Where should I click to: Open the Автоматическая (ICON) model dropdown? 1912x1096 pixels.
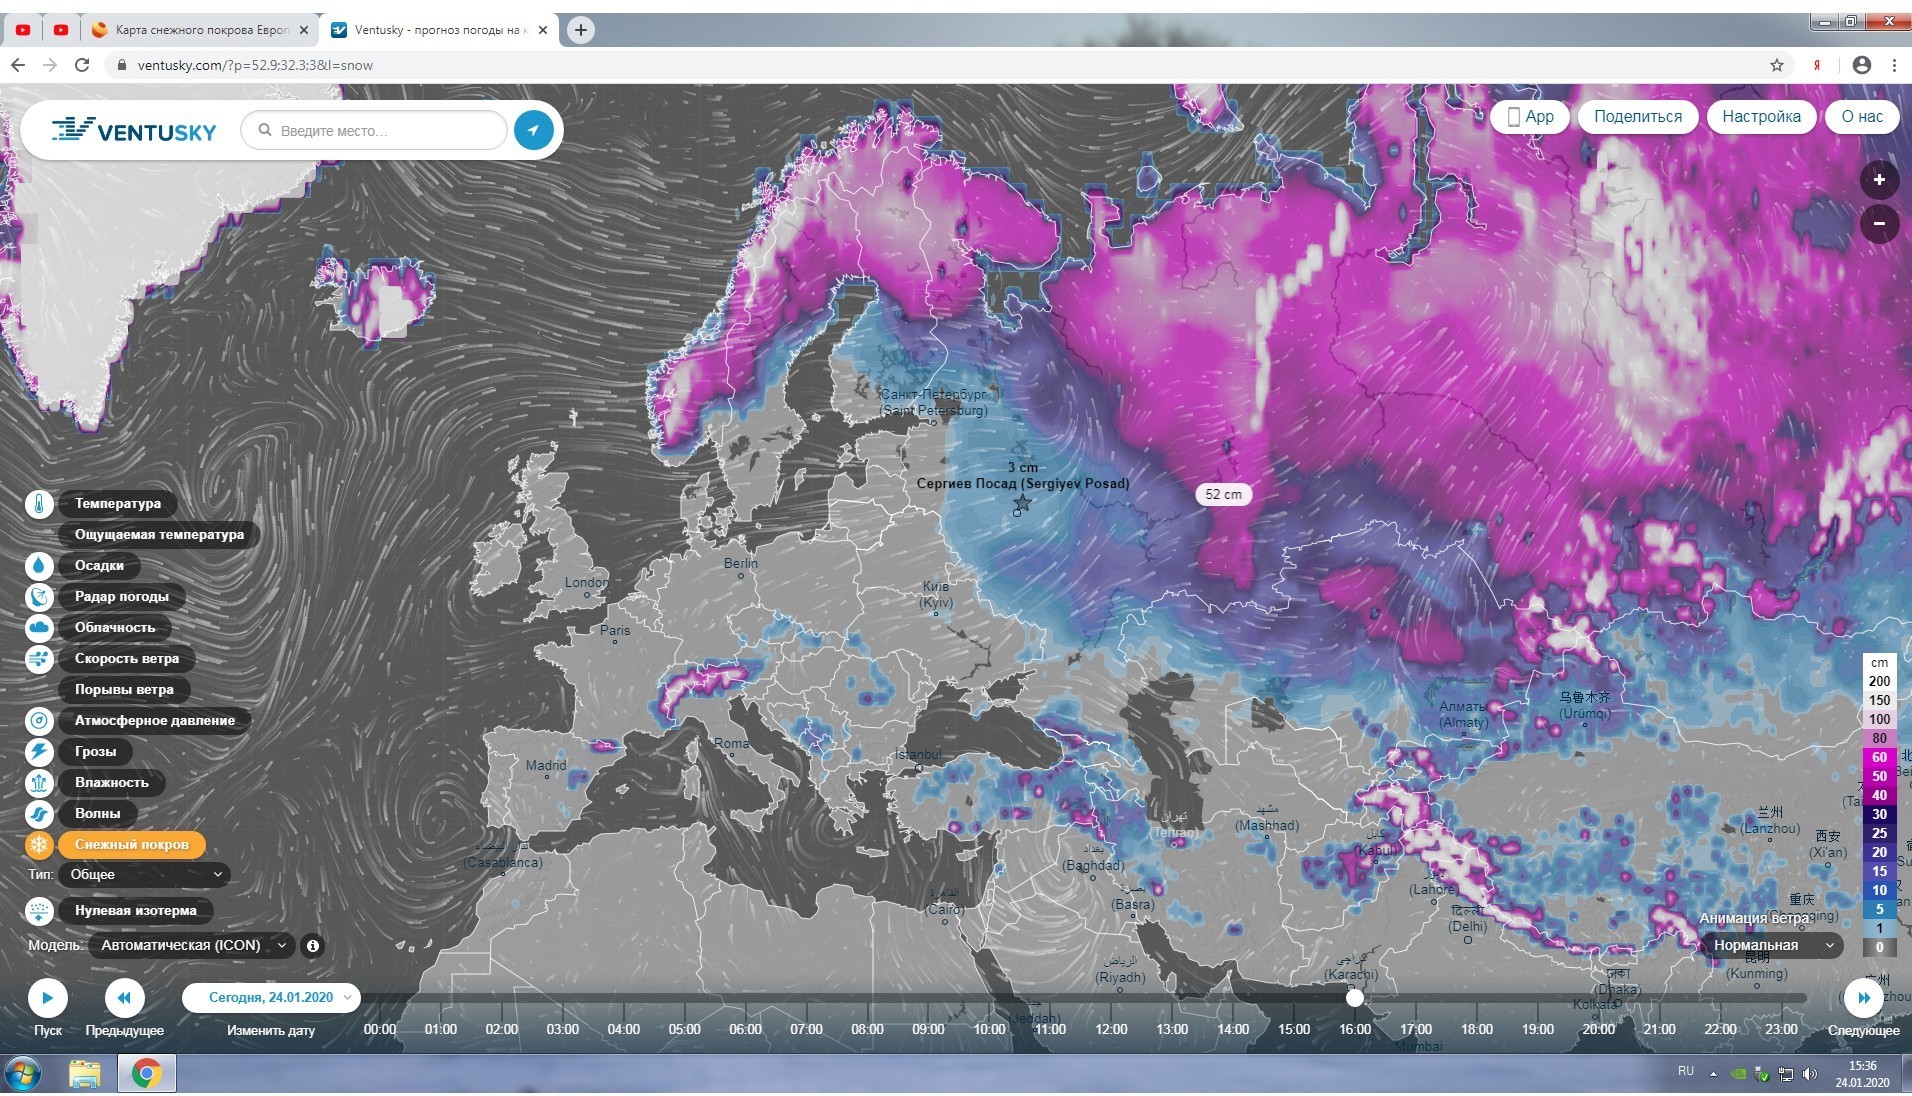[191, 946]
